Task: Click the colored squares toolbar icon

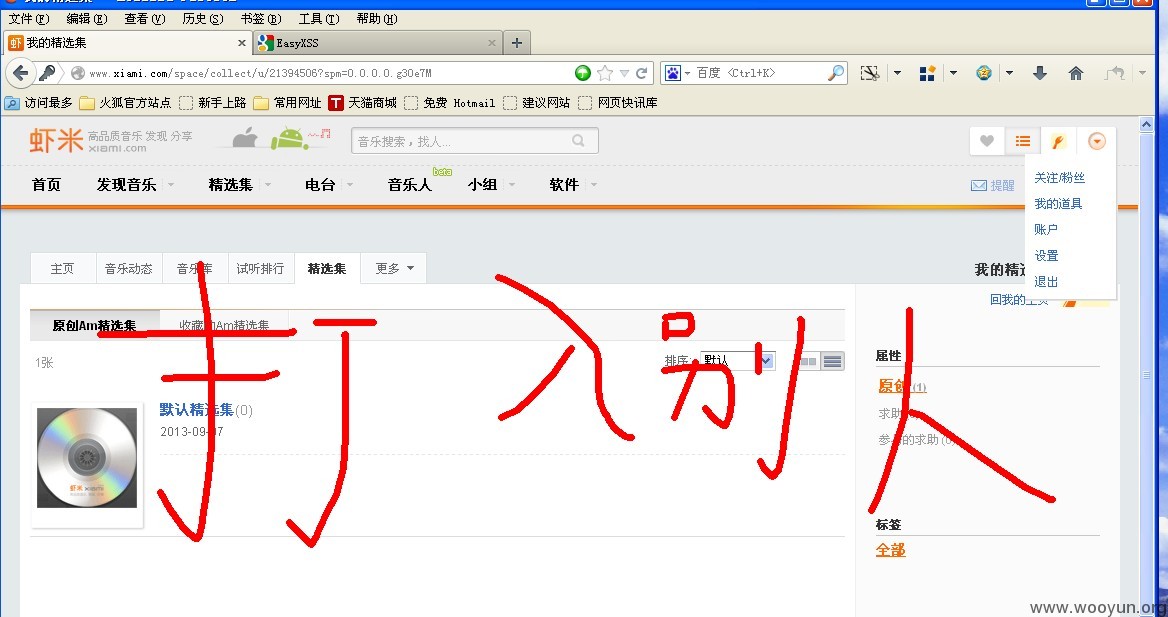Action: tap(927, 73)
